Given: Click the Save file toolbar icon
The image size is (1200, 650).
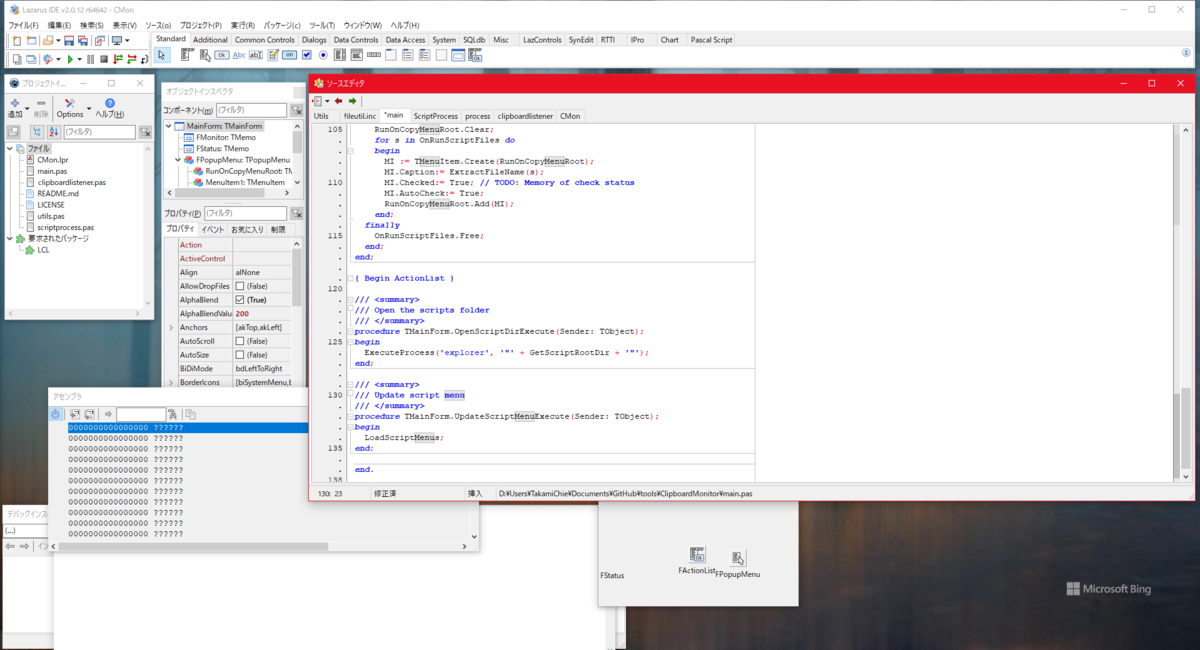Looking at the screenshot, I should pyautogui.click(x=69, y=41).
